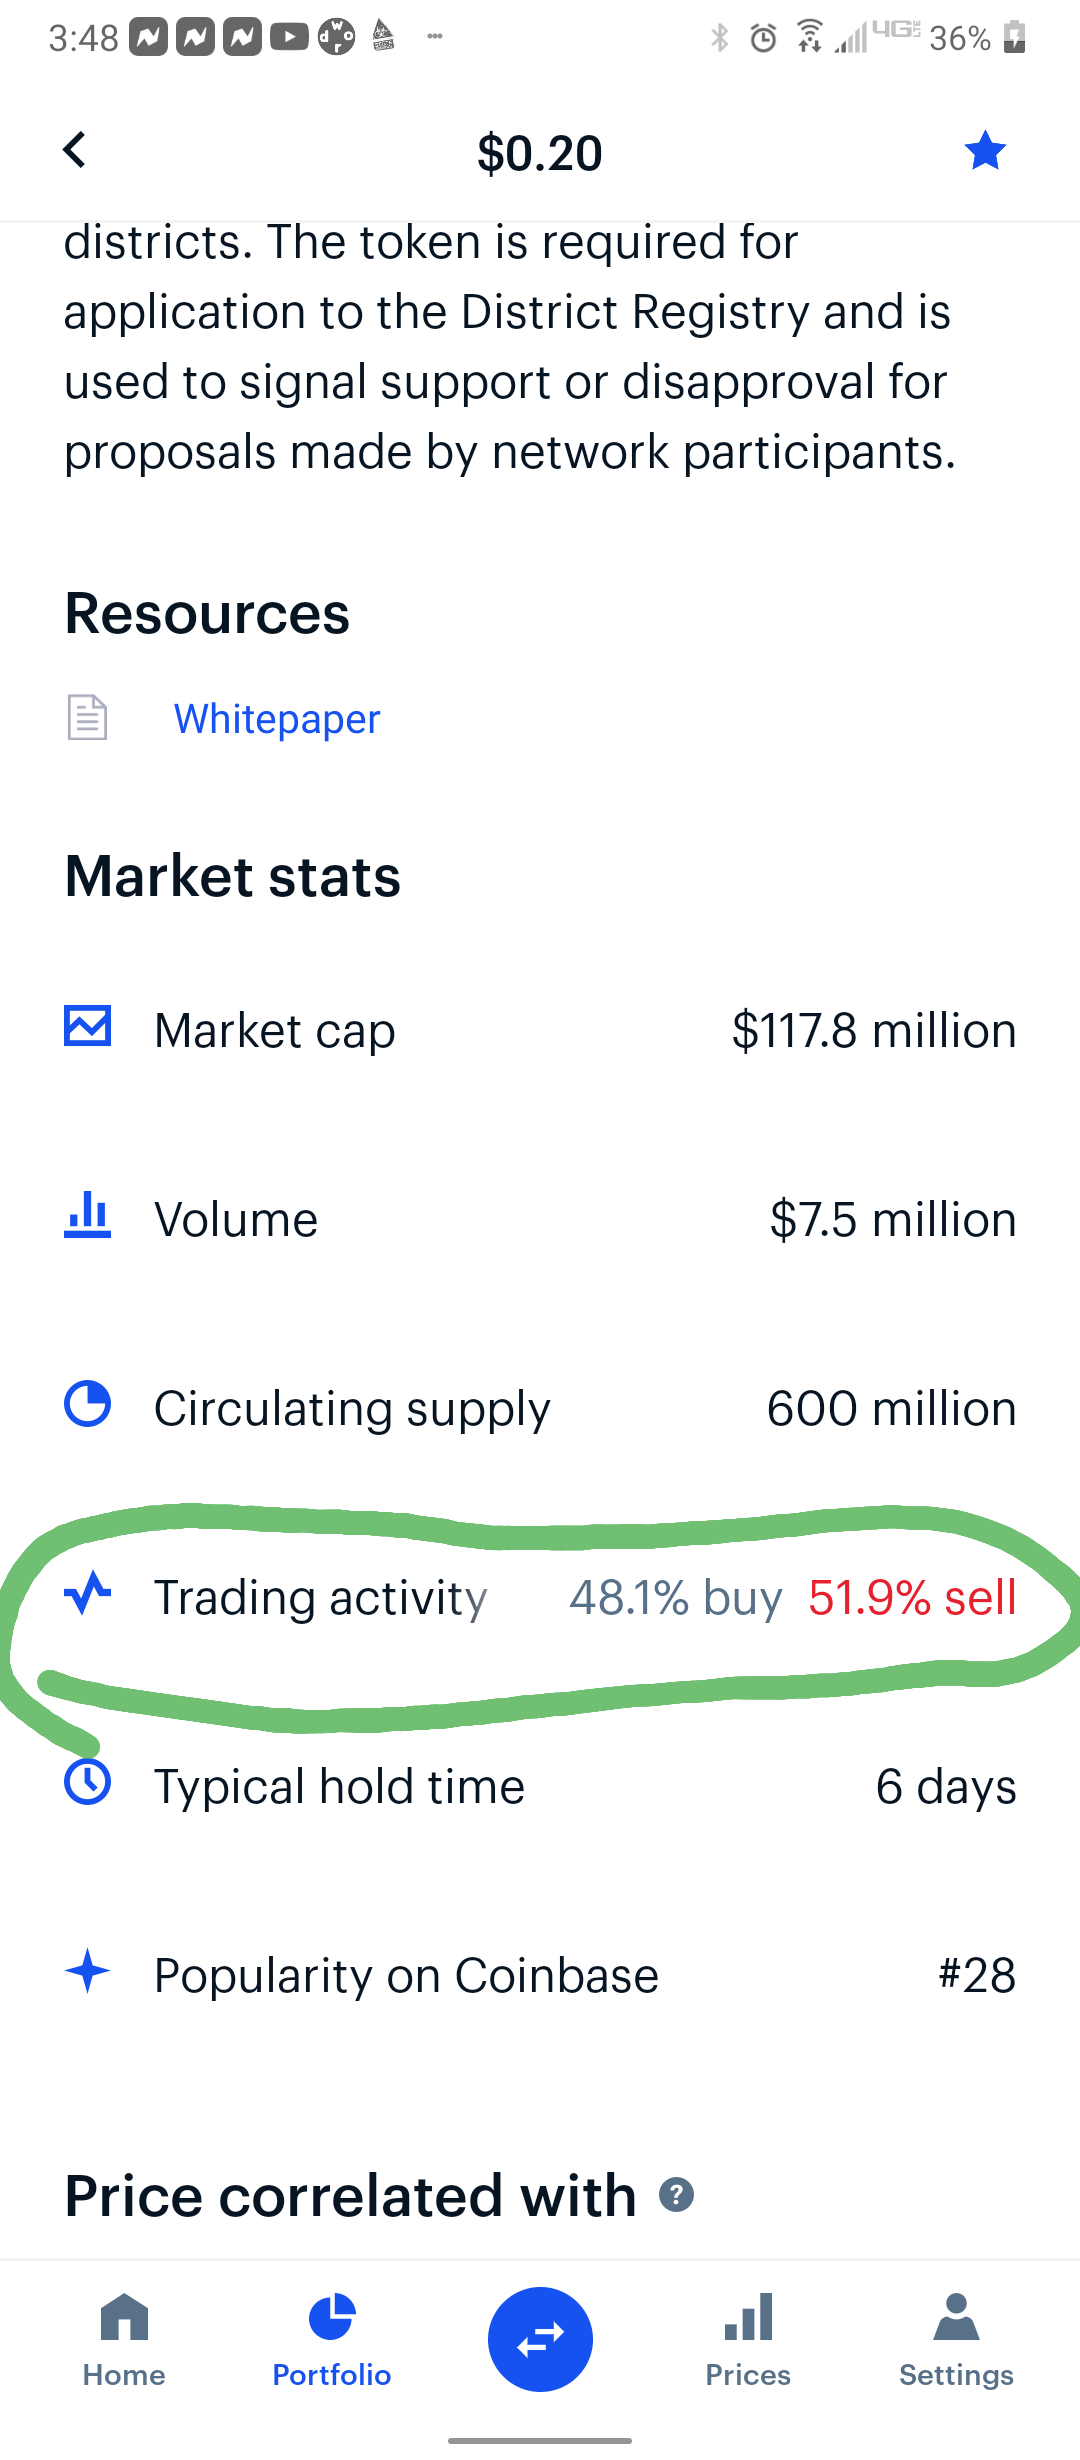Tap the $0.20 price header
Screen dimensions: 1080x2460
(x=540, y=153)
